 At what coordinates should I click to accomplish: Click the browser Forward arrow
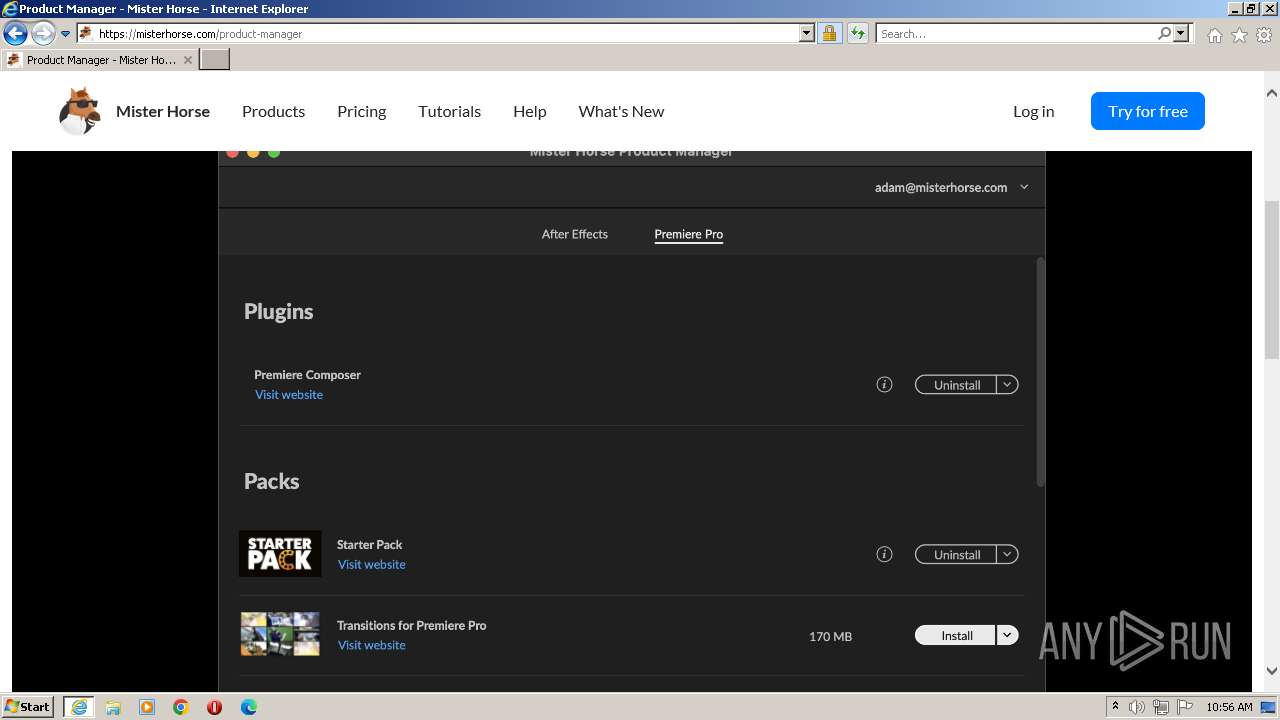[x=42, y=33]
